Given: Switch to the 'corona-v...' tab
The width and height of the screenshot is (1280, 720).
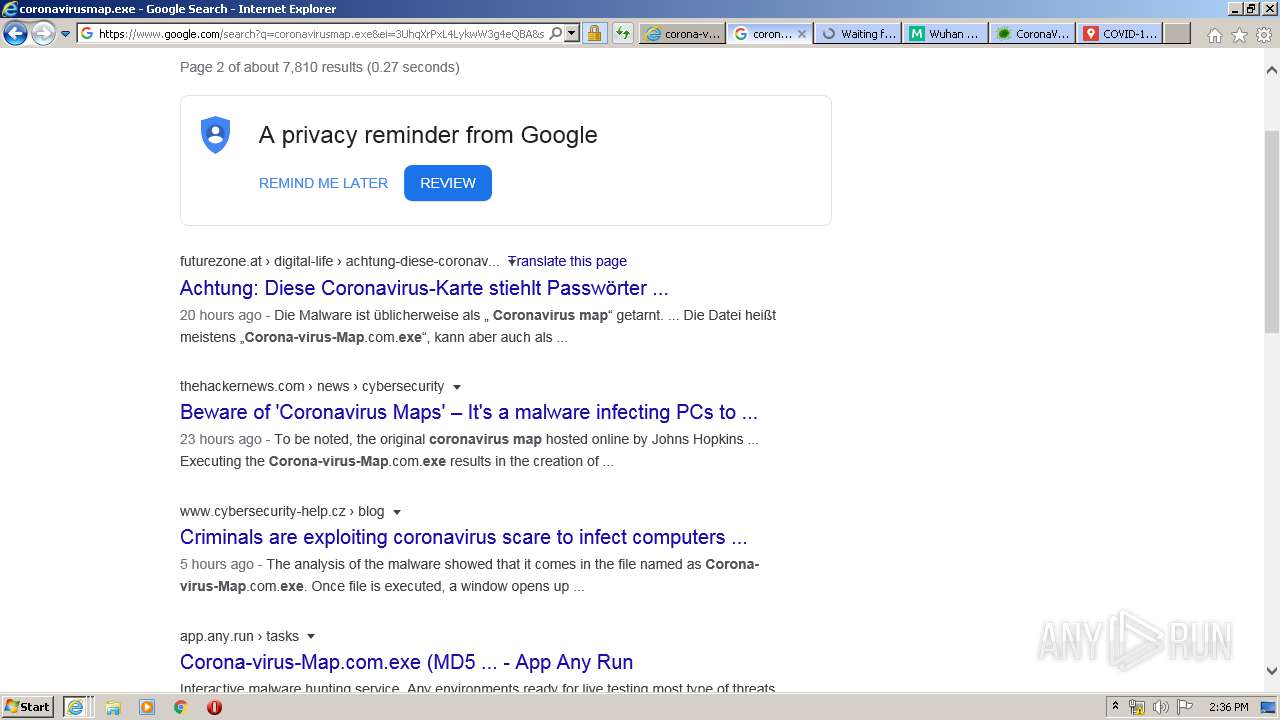Looking at the screenshot, I should coord(682,33).
